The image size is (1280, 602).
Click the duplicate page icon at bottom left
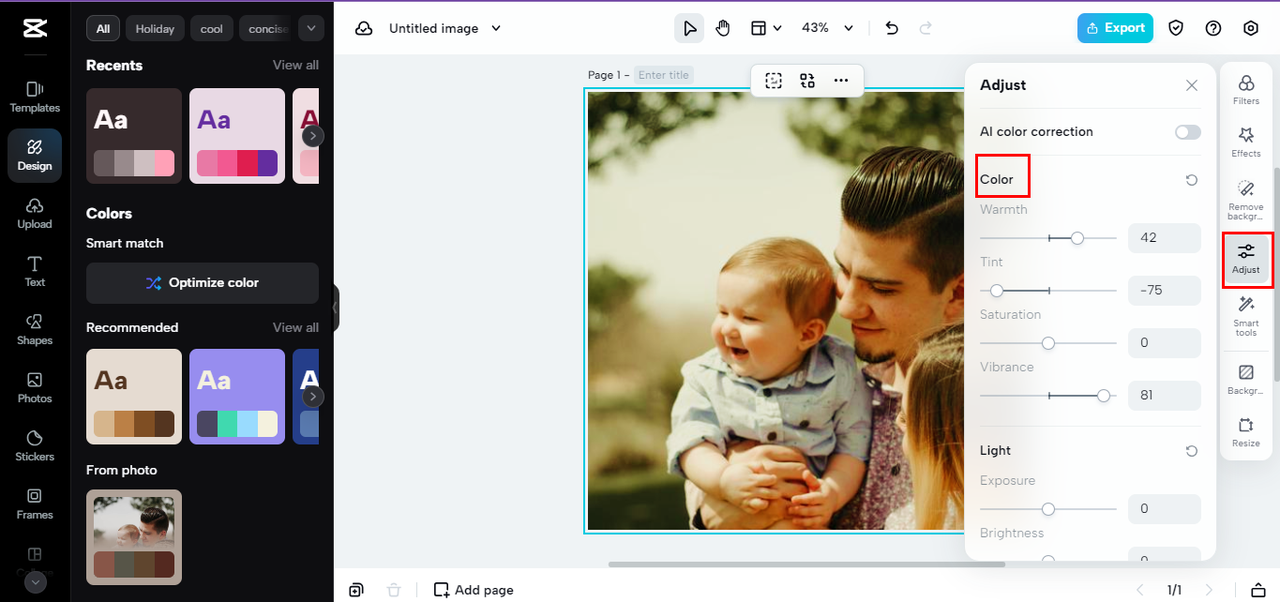coord(357,590)
